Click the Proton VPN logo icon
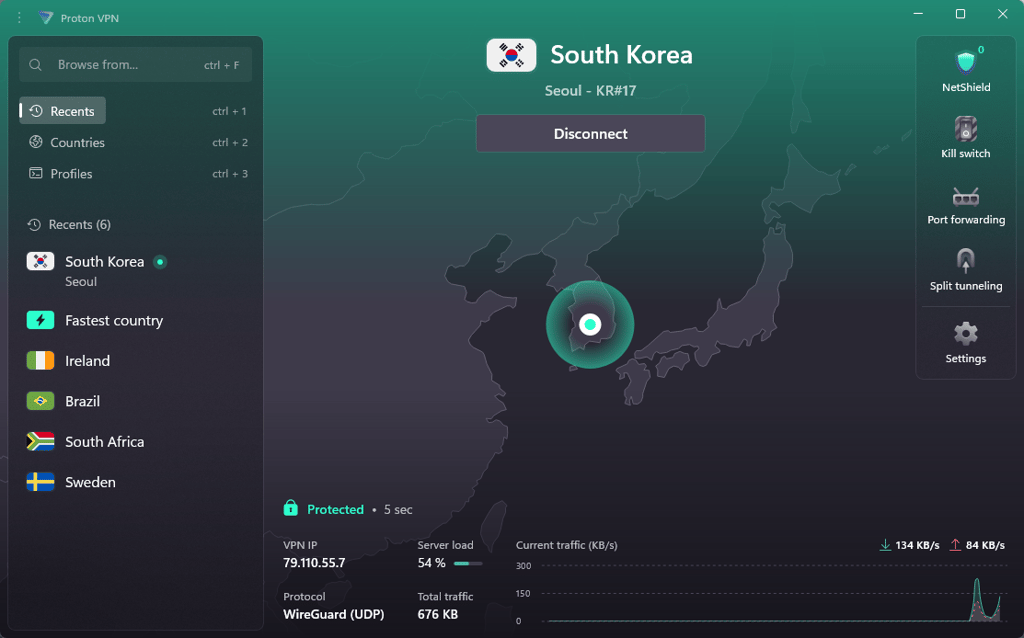 coord(46,18)
